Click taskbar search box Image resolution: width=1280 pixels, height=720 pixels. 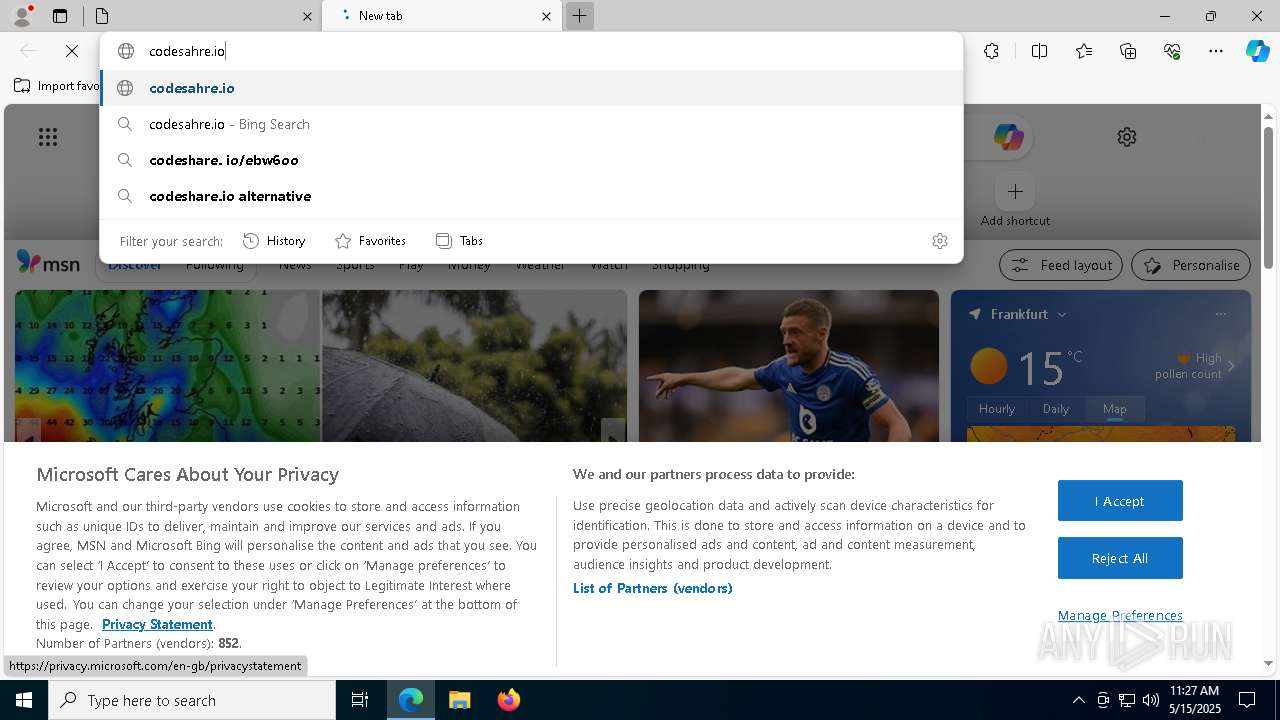pos(192,700)
